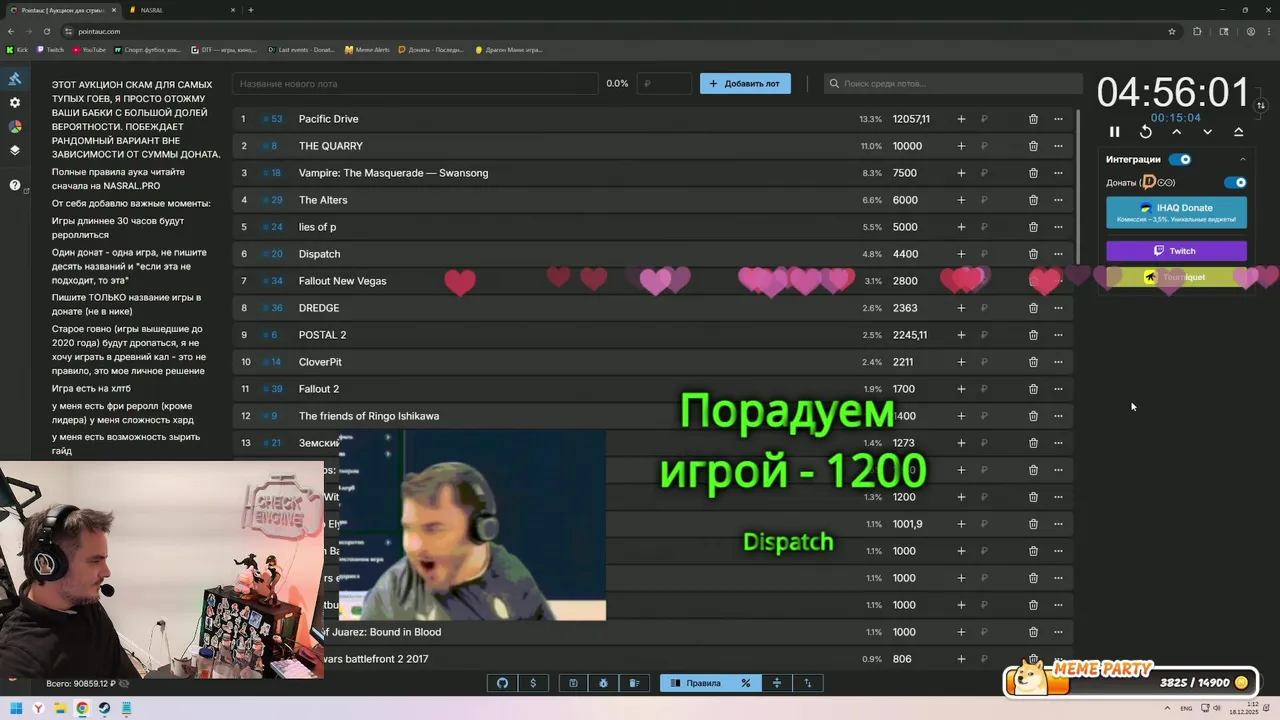The height and width of the screenshot is (720, 1280).
Task: Open the Twitch bookmark
Action: 50,49
